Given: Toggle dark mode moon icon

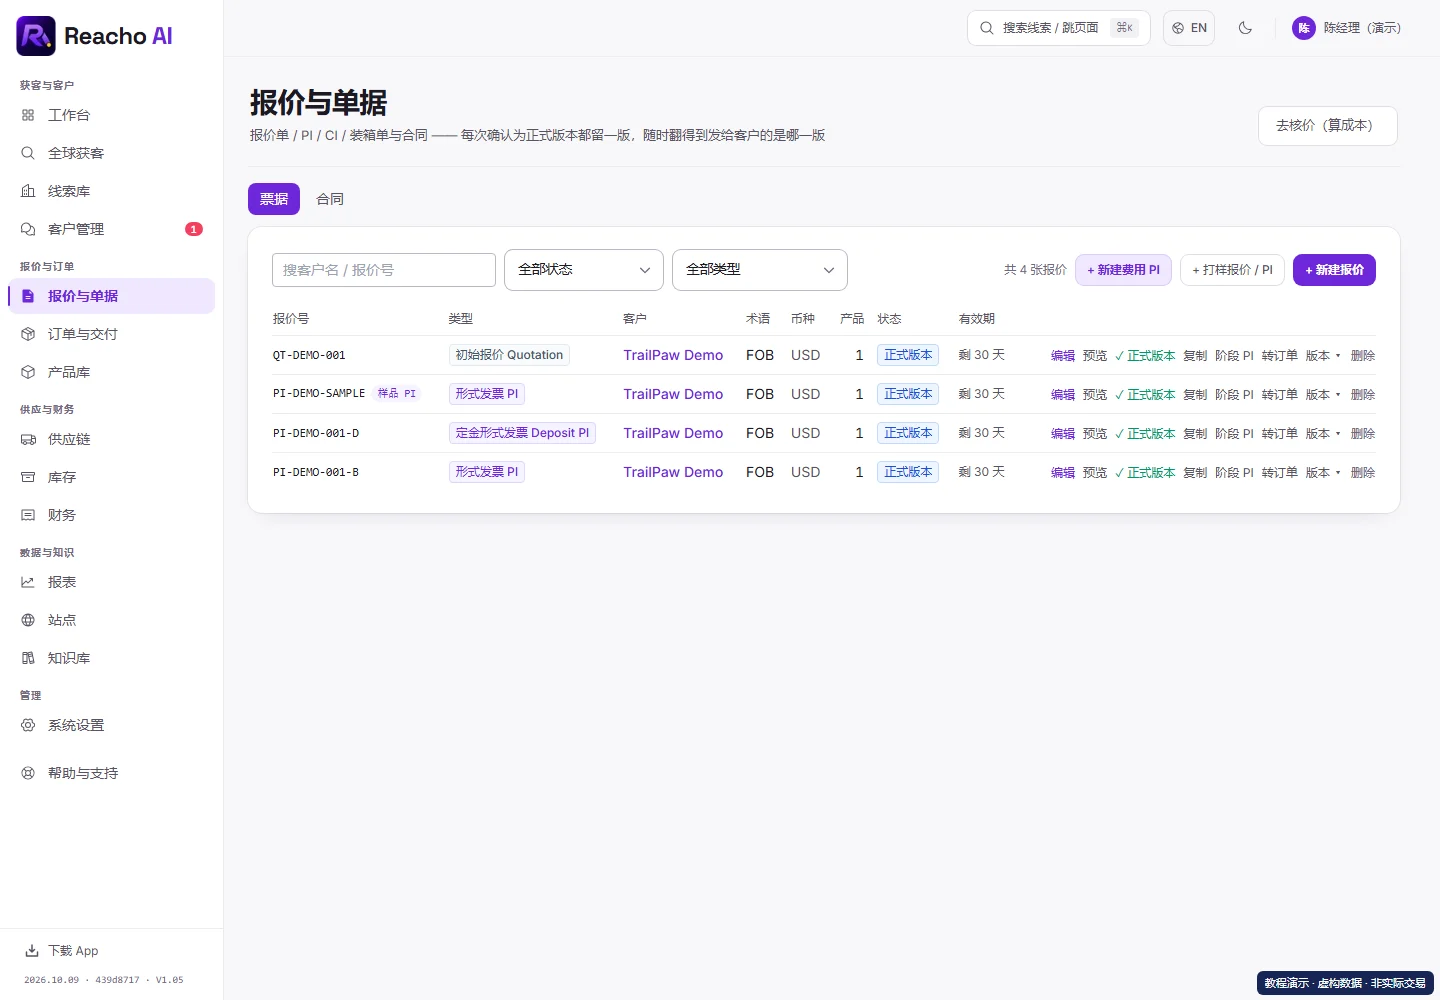Looking at the screenshot, I should [1245, 28].
